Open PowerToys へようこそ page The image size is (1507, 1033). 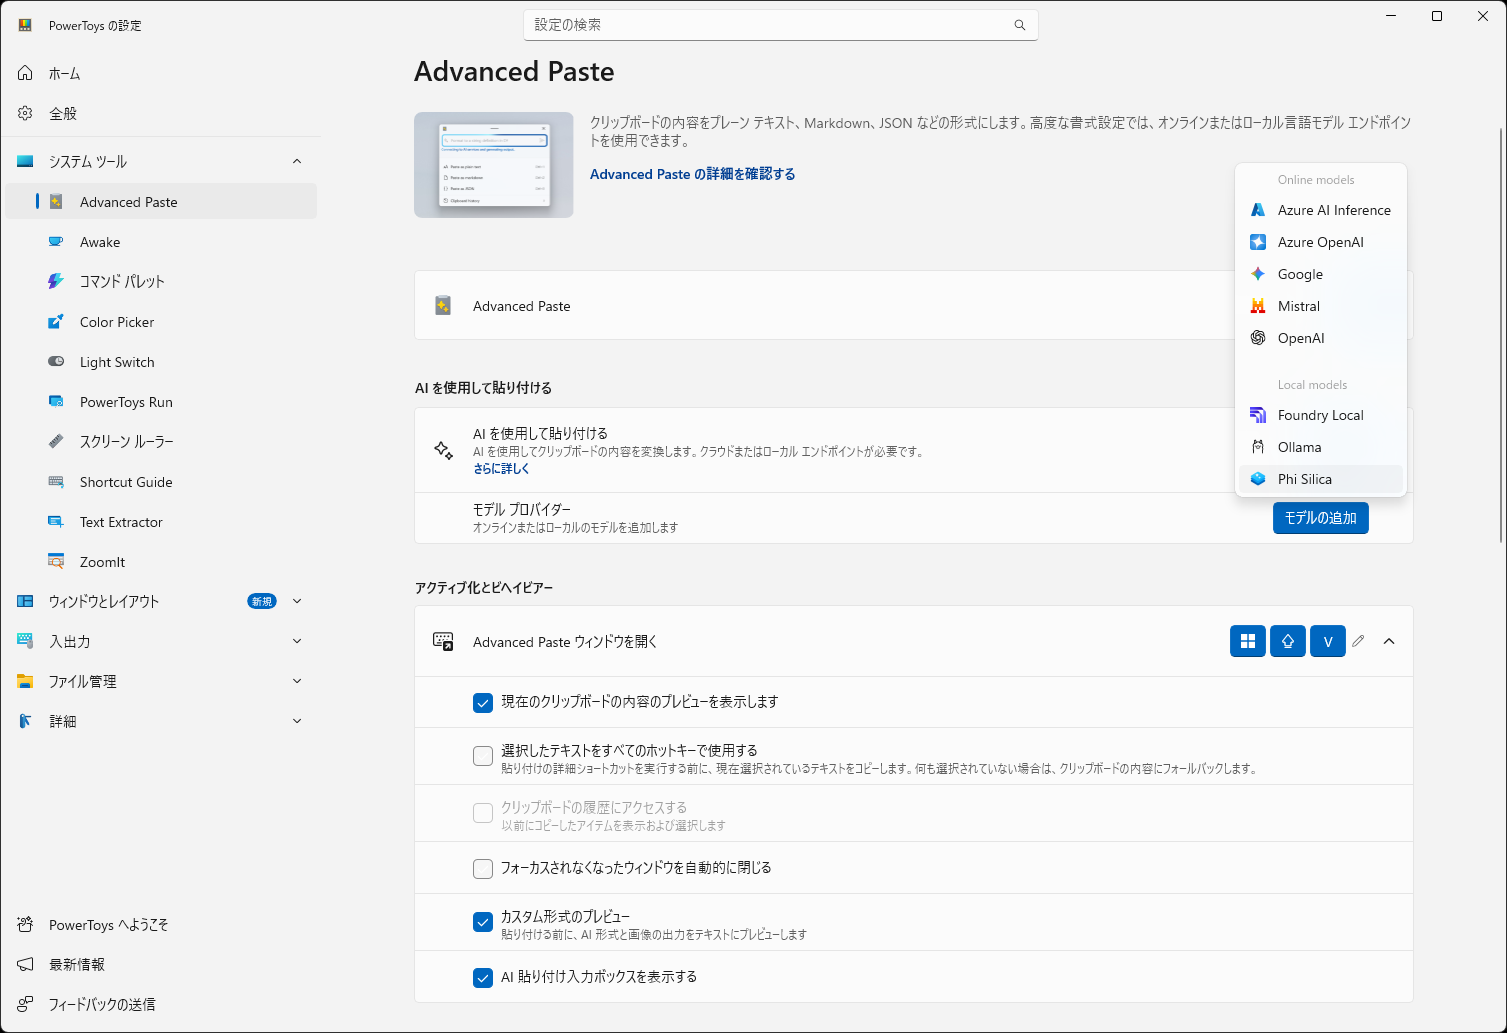pyautogui.click(x=160, y=925)
